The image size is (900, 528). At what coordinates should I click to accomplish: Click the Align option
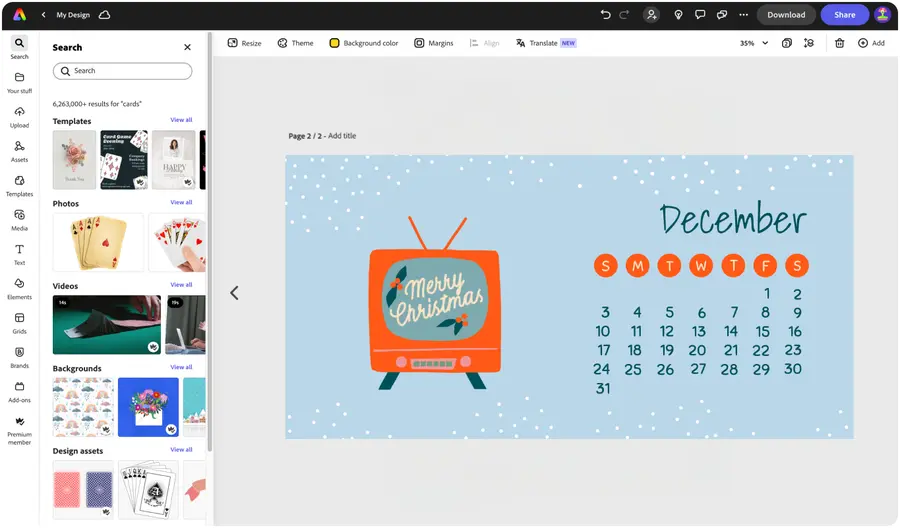tap(484, 43)
